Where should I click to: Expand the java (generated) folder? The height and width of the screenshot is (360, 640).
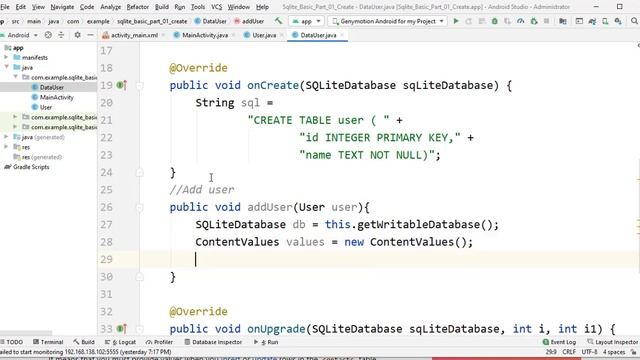coord(6,137)
